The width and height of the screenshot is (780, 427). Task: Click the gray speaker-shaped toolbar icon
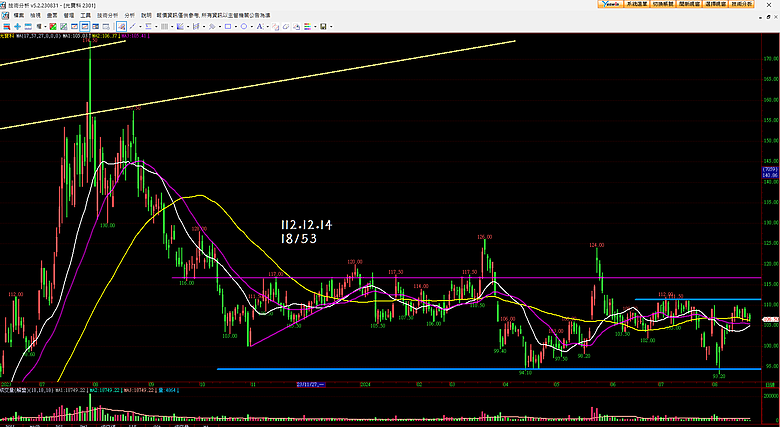(39, 26)
